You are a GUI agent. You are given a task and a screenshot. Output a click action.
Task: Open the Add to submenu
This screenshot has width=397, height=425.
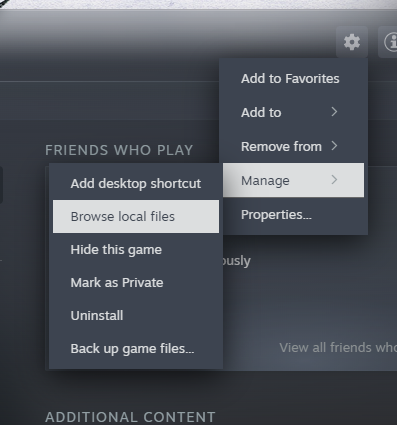pos(293,112)
